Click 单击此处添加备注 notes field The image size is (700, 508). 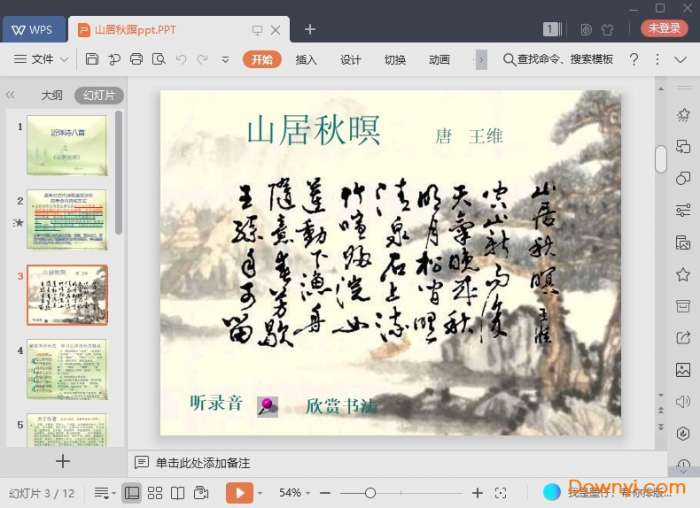point(203,463)
